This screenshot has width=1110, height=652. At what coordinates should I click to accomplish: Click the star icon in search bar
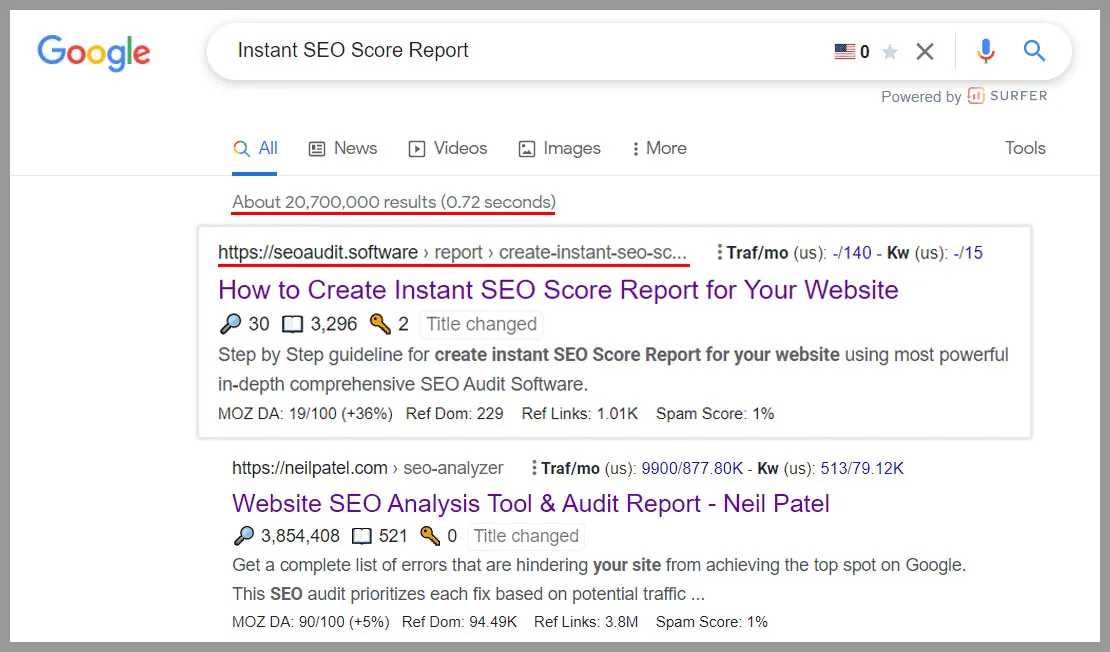tap(891, 52)
